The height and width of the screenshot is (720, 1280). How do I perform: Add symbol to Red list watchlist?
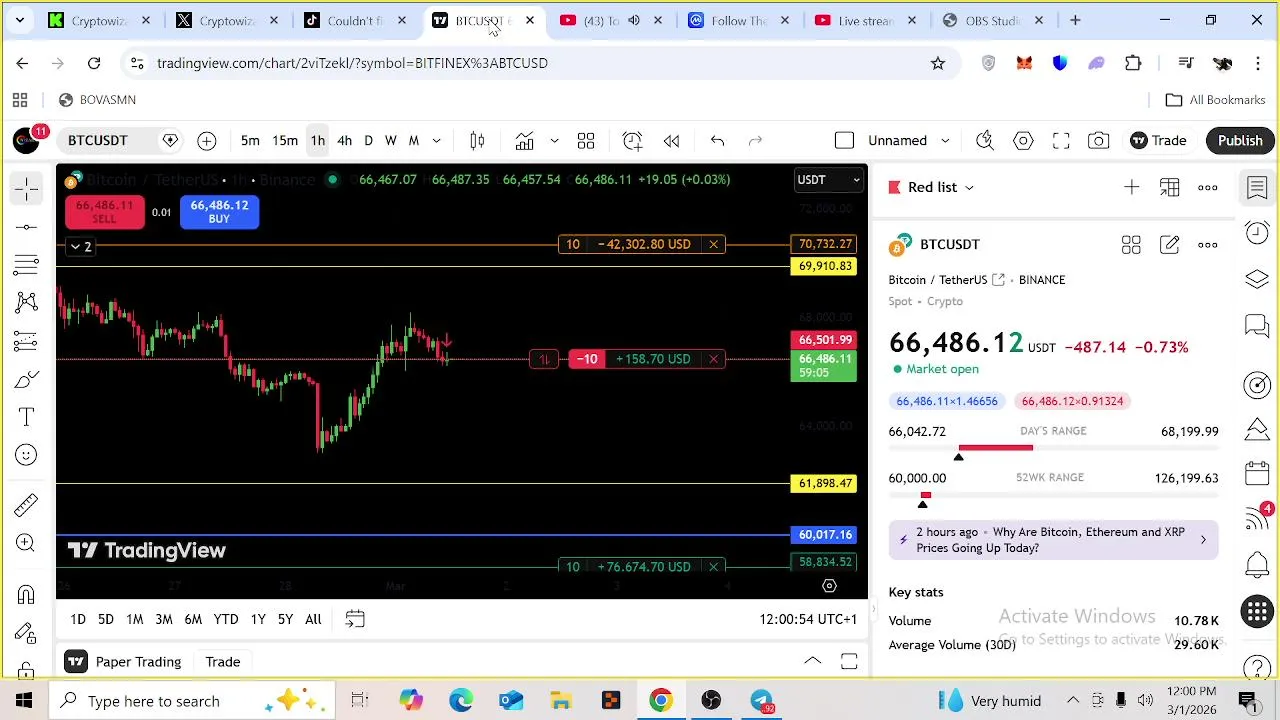click(x=1131, y=187)
